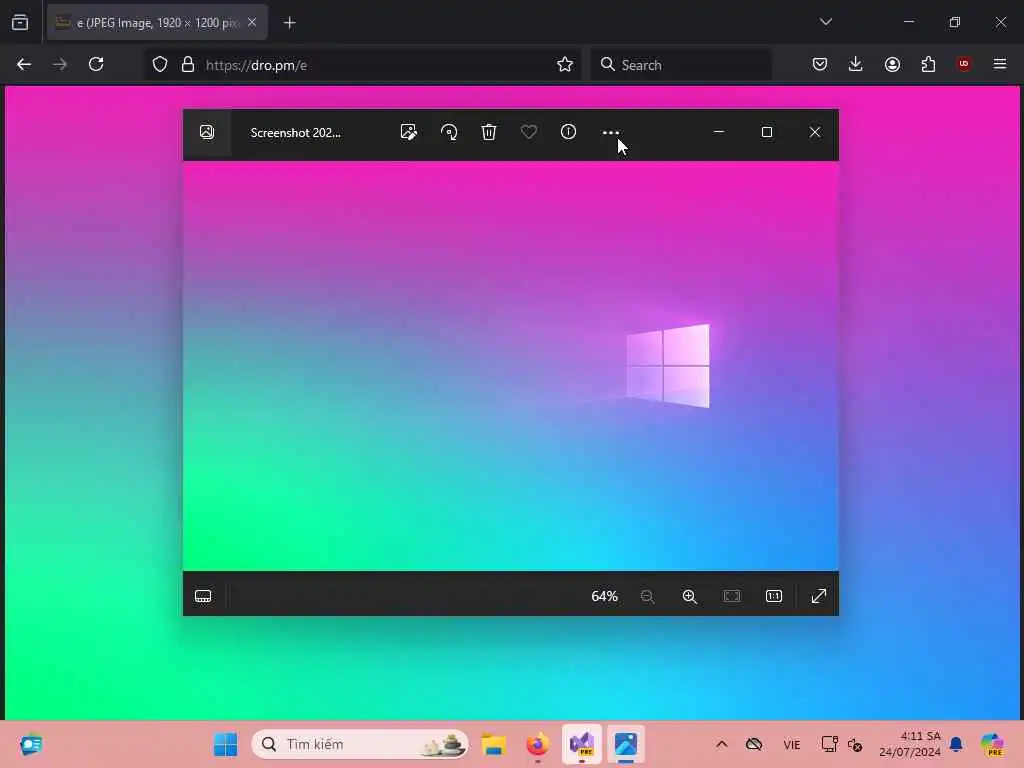The width and height of the screenshot is (1024, 768).
Task: Open uBlock Origin extension popup
Action: [x=964, y=65]
